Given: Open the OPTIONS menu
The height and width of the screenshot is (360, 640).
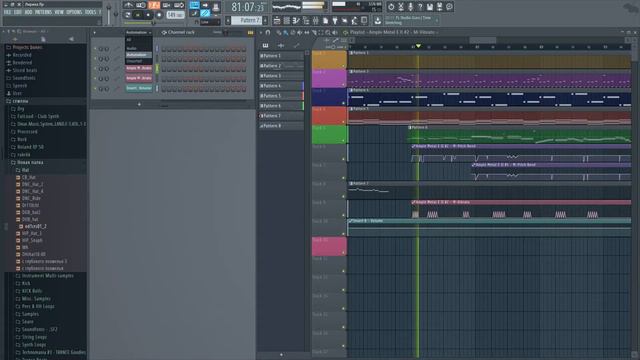Looking at the screenshot, I should click(74, 12).
